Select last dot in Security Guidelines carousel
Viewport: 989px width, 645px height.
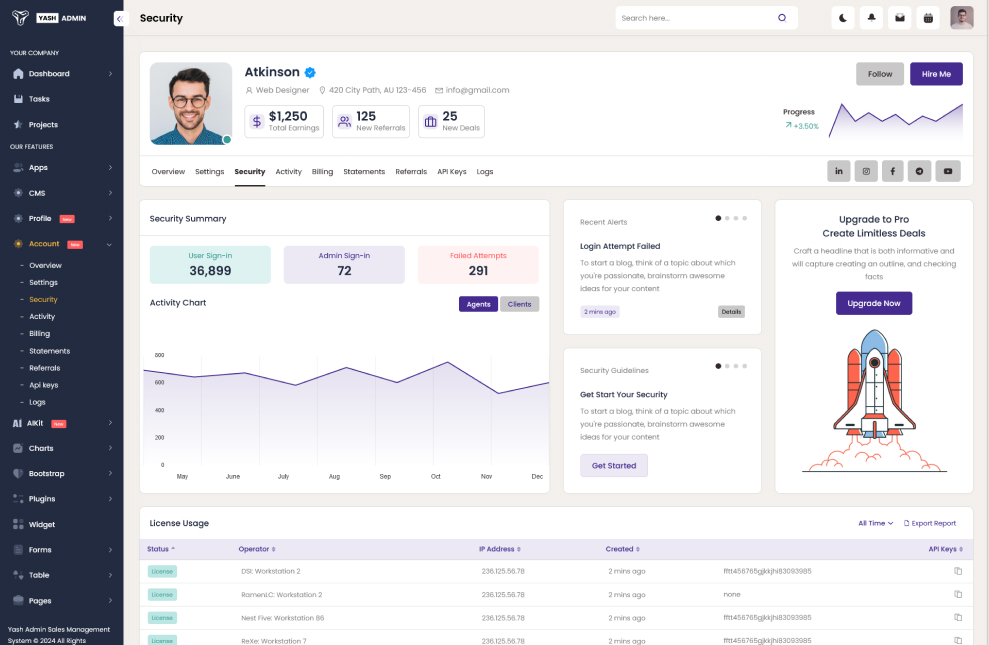pos(744,366)
